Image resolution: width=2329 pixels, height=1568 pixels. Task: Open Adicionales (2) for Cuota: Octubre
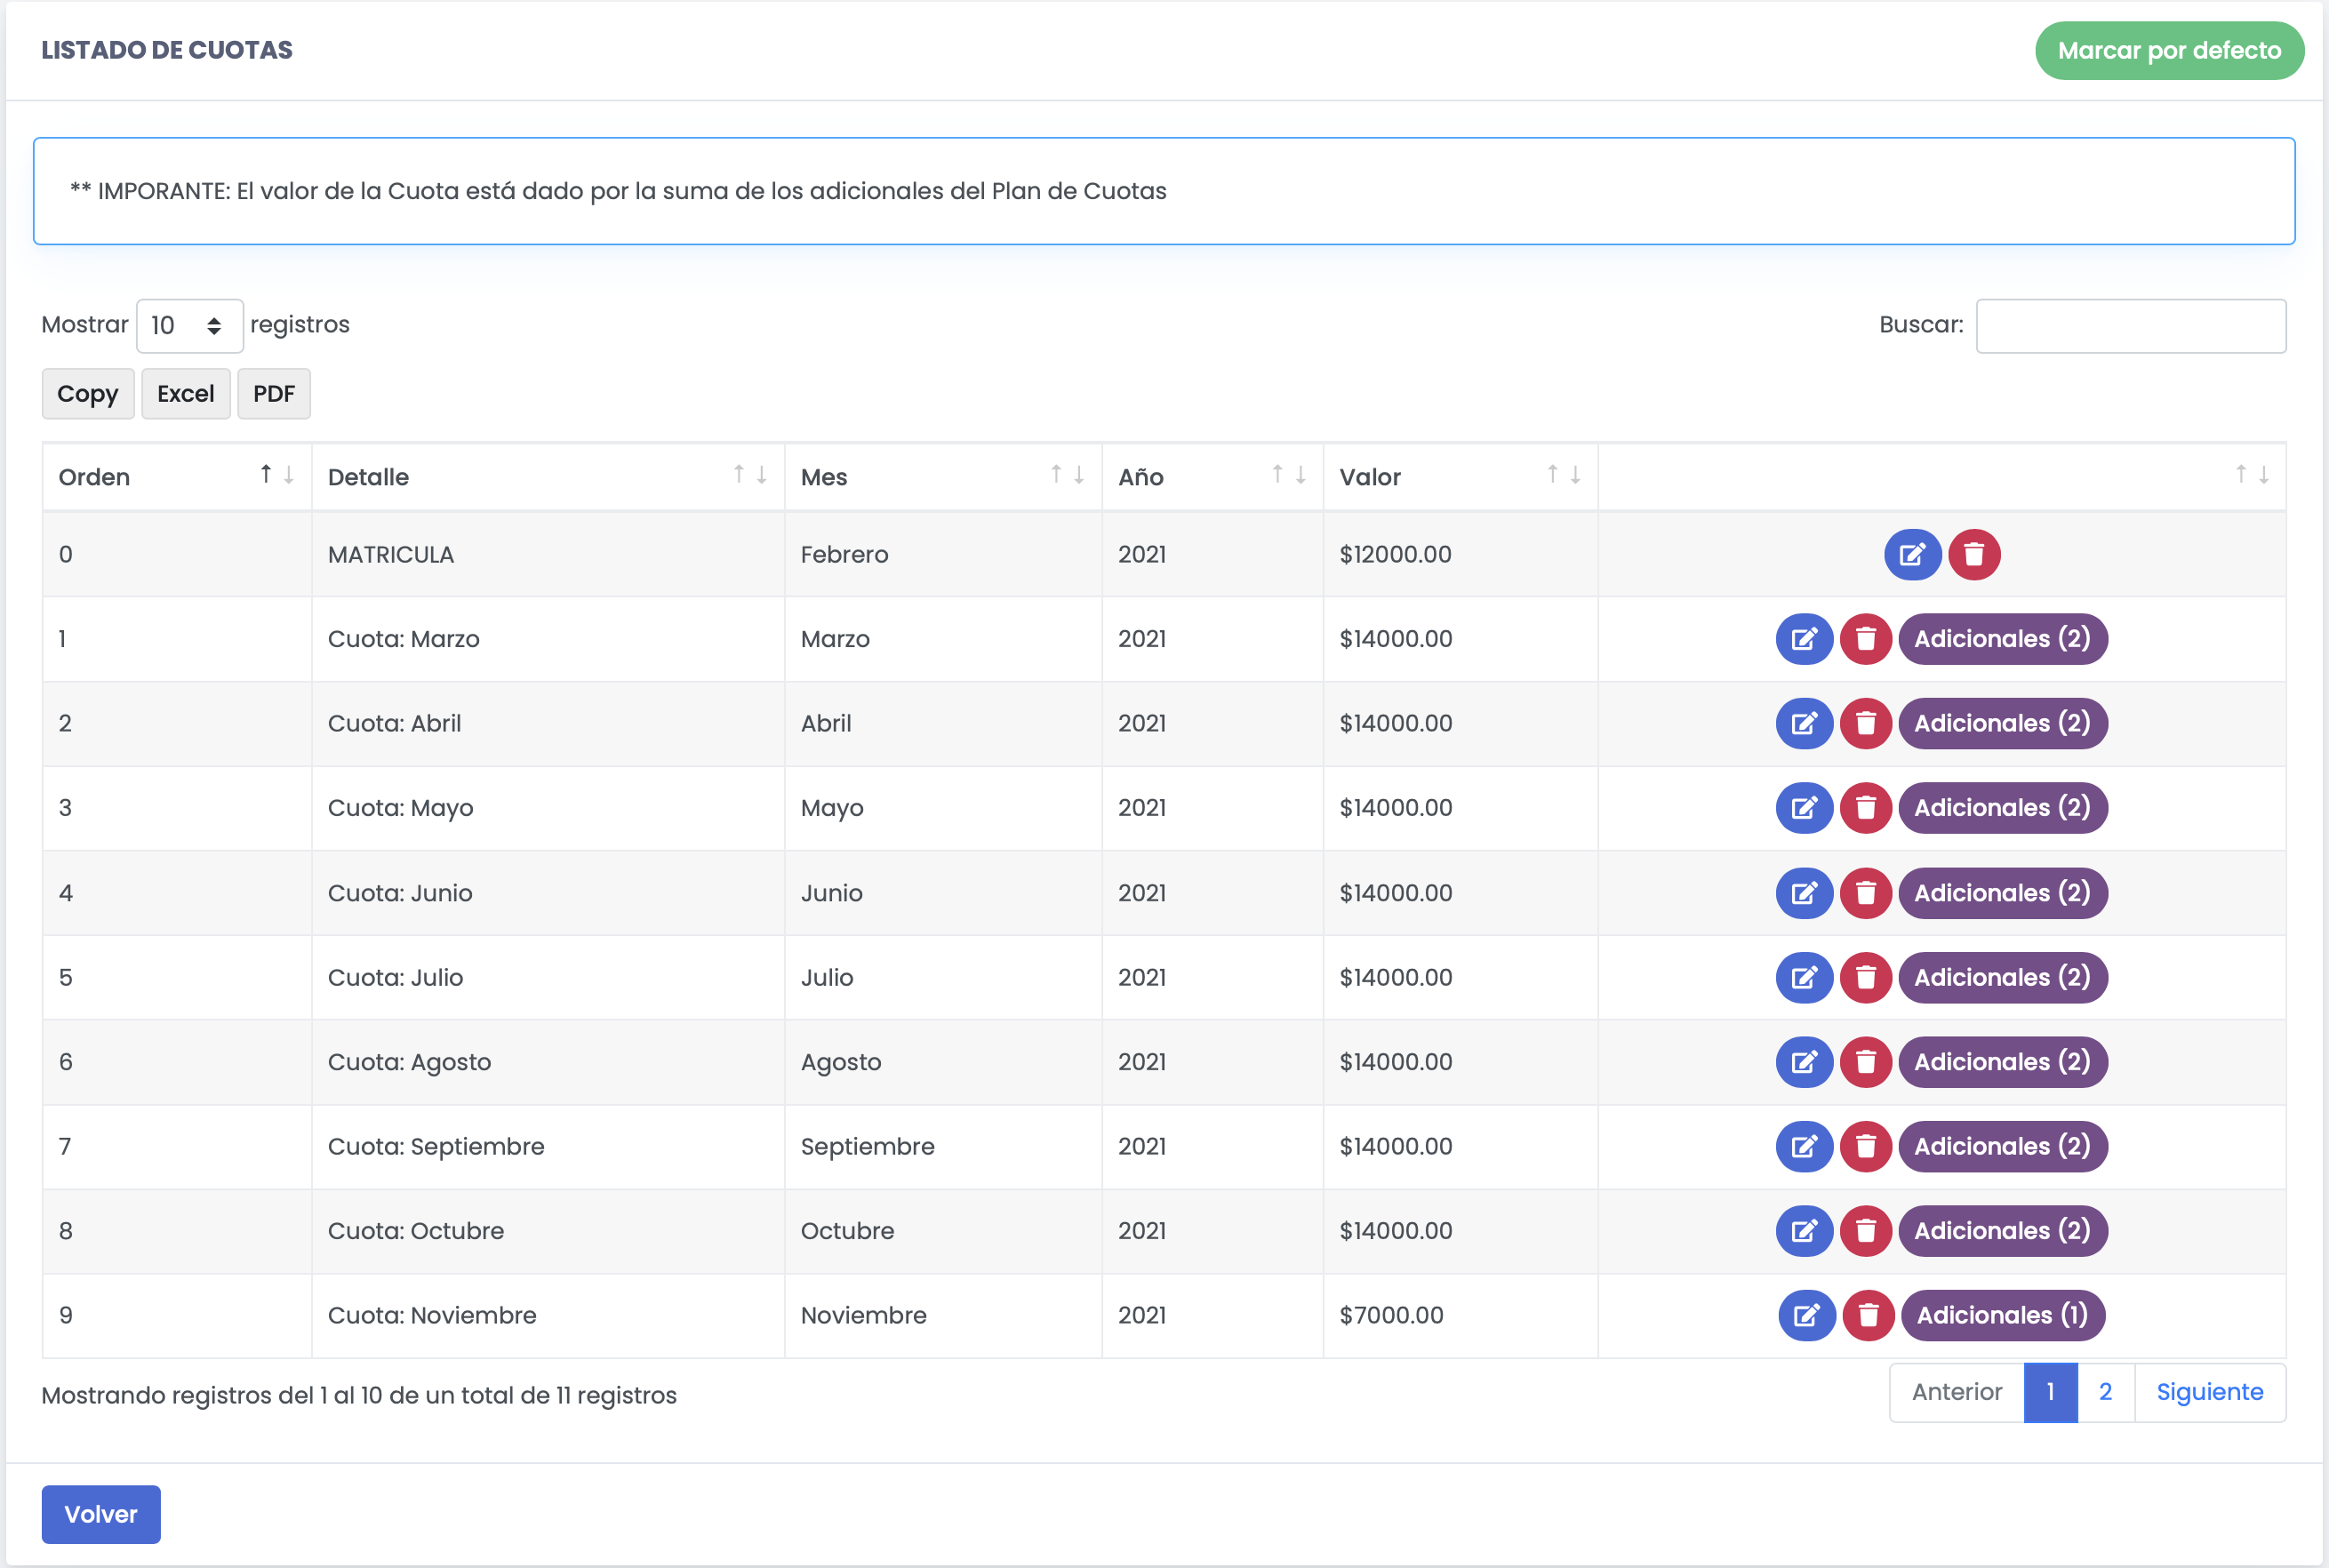click(2002, 1231)
